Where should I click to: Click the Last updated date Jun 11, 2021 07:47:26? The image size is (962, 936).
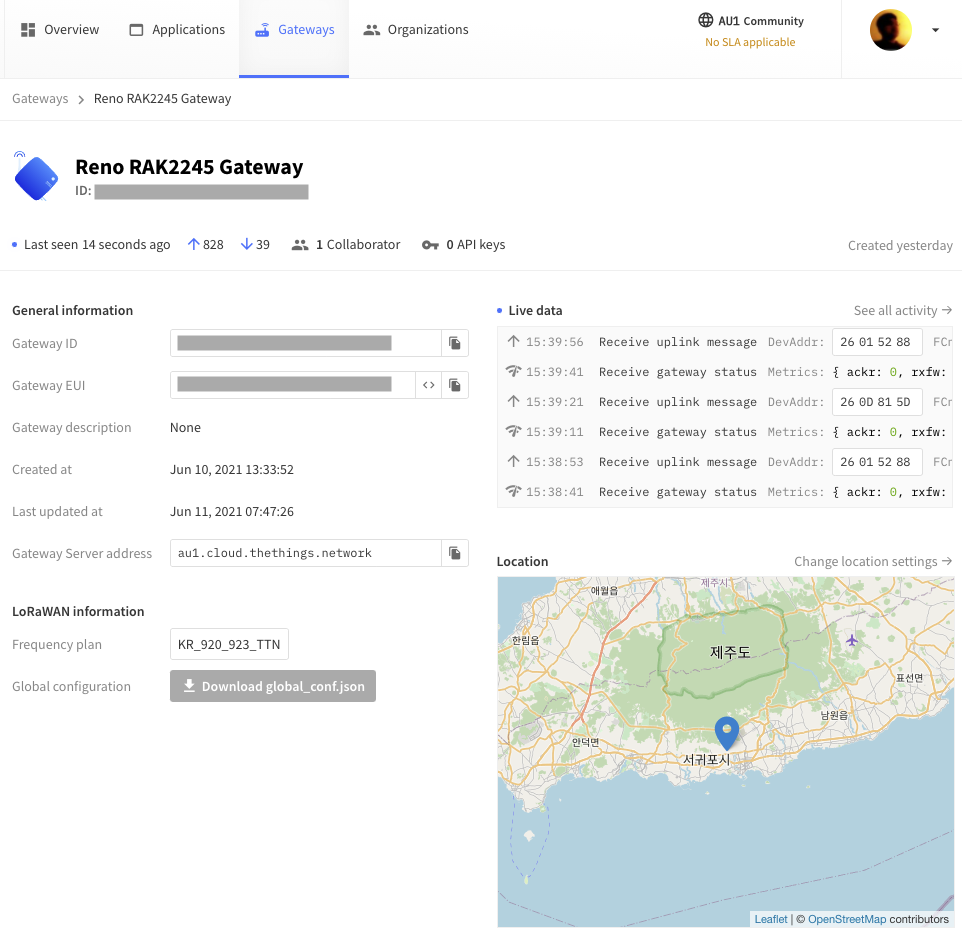232,512
